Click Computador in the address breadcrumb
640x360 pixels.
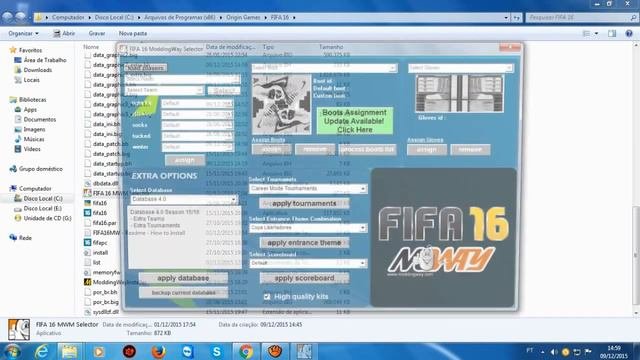click(68, 18)
